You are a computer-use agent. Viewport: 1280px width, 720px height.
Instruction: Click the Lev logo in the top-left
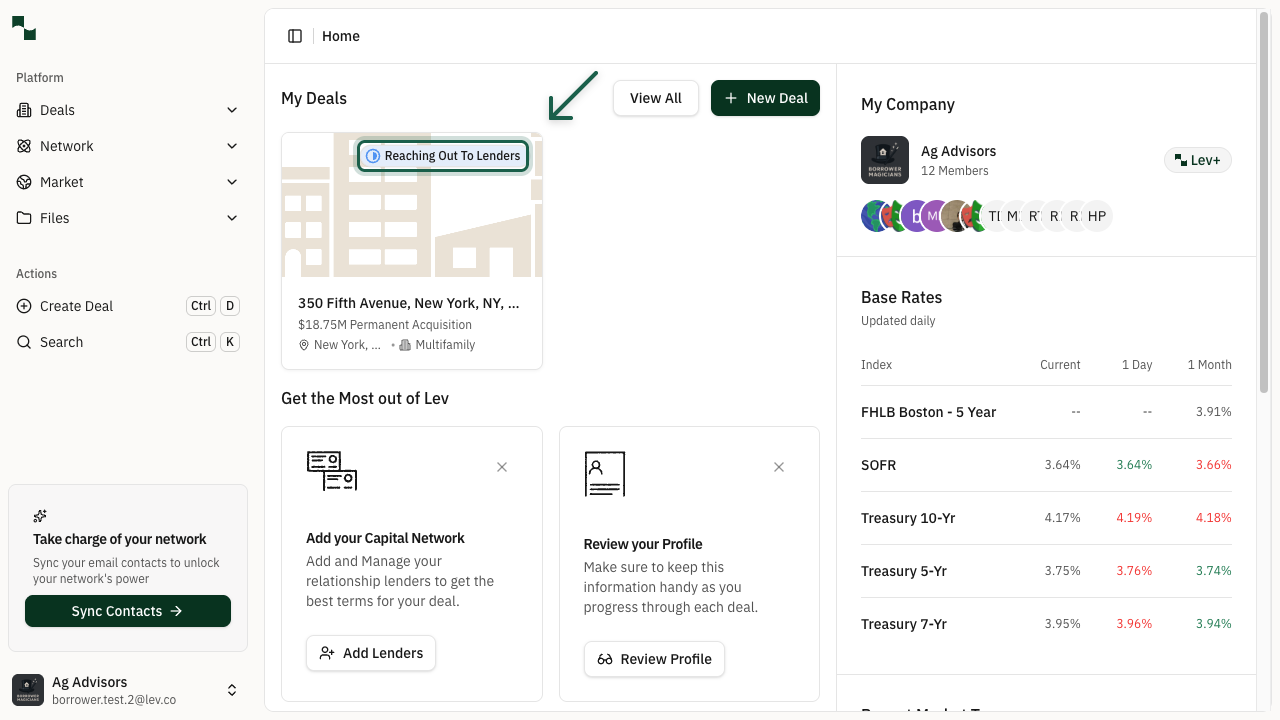(23, 28)
